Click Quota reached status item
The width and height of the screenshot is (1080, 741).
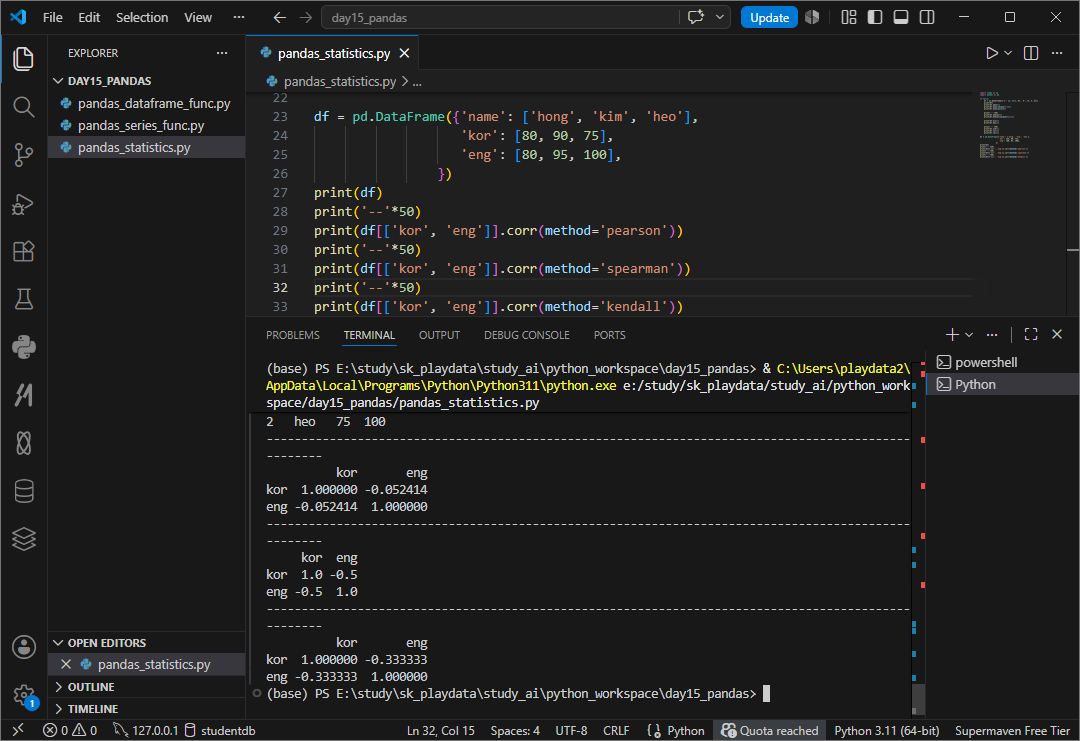[769, 730]
